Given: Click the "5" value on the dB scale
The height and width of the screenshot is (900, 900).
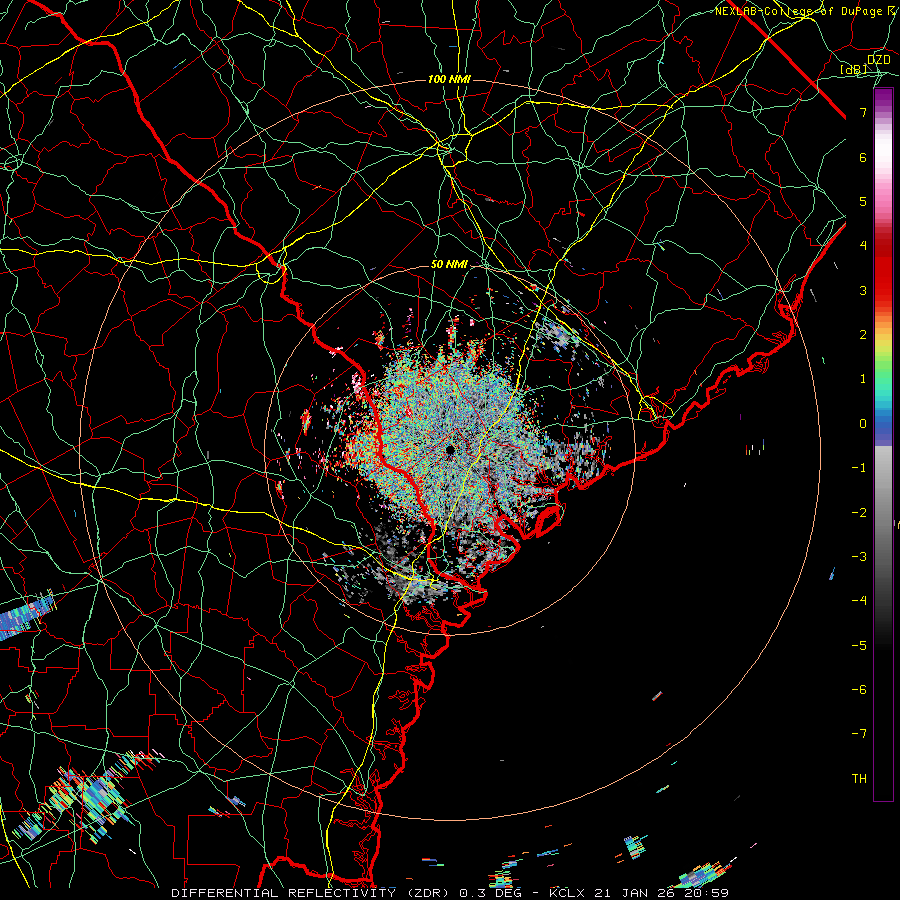Looking at the screenshot, I should (863, 201).
